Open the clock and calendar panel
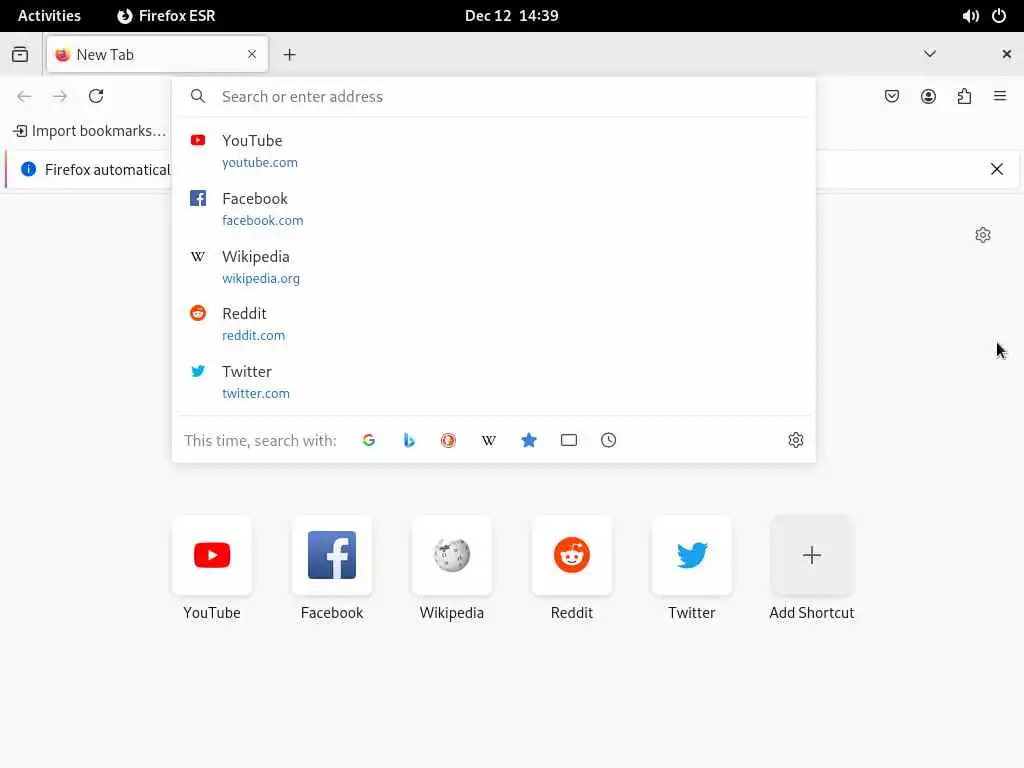 512,16
